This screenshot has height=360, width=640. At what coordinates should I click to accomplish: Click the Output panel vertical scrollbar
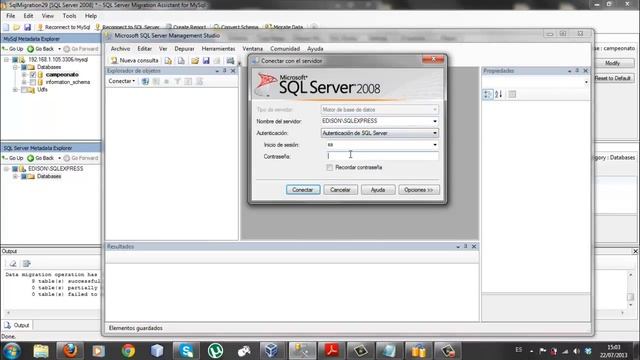(x=630, y=290)
